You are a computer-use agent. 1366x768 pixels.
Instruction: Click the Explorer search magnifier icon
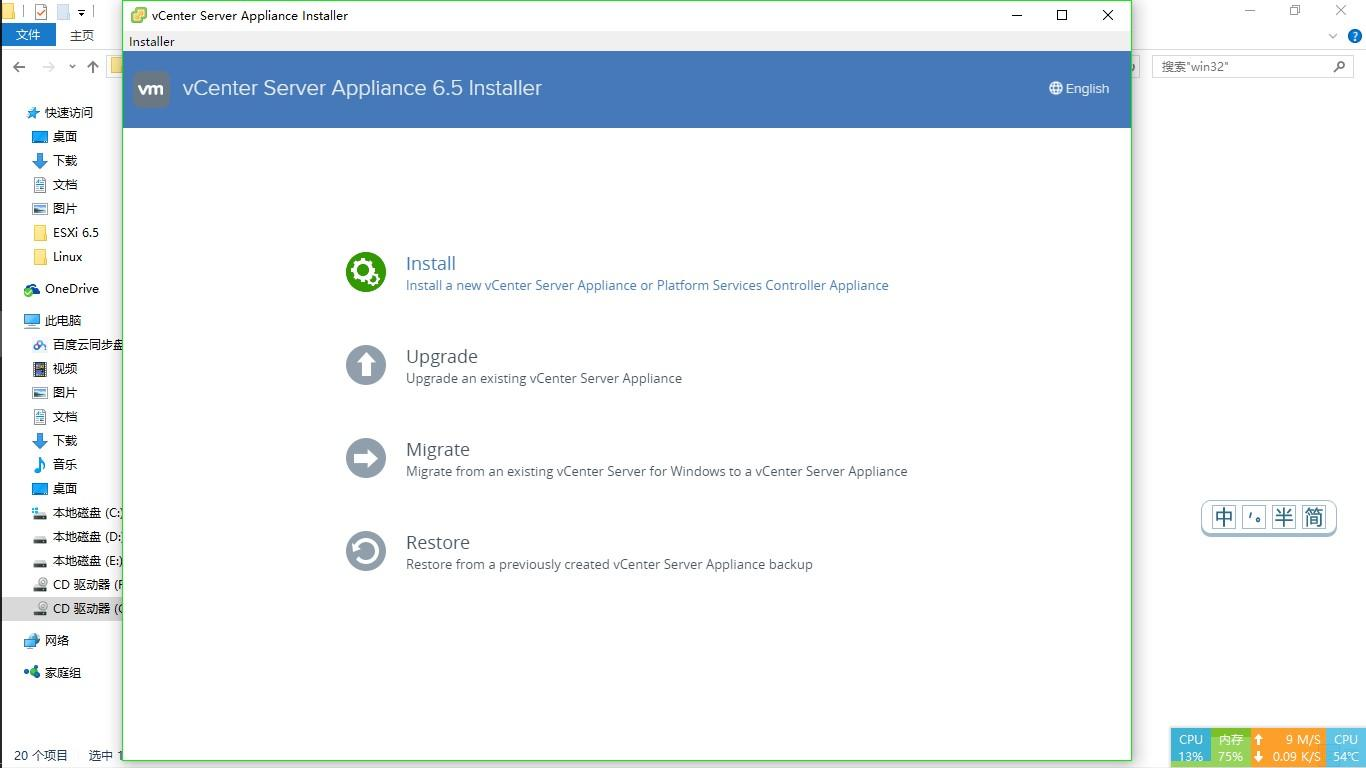pyautogui.click(x=1340, y=66)
